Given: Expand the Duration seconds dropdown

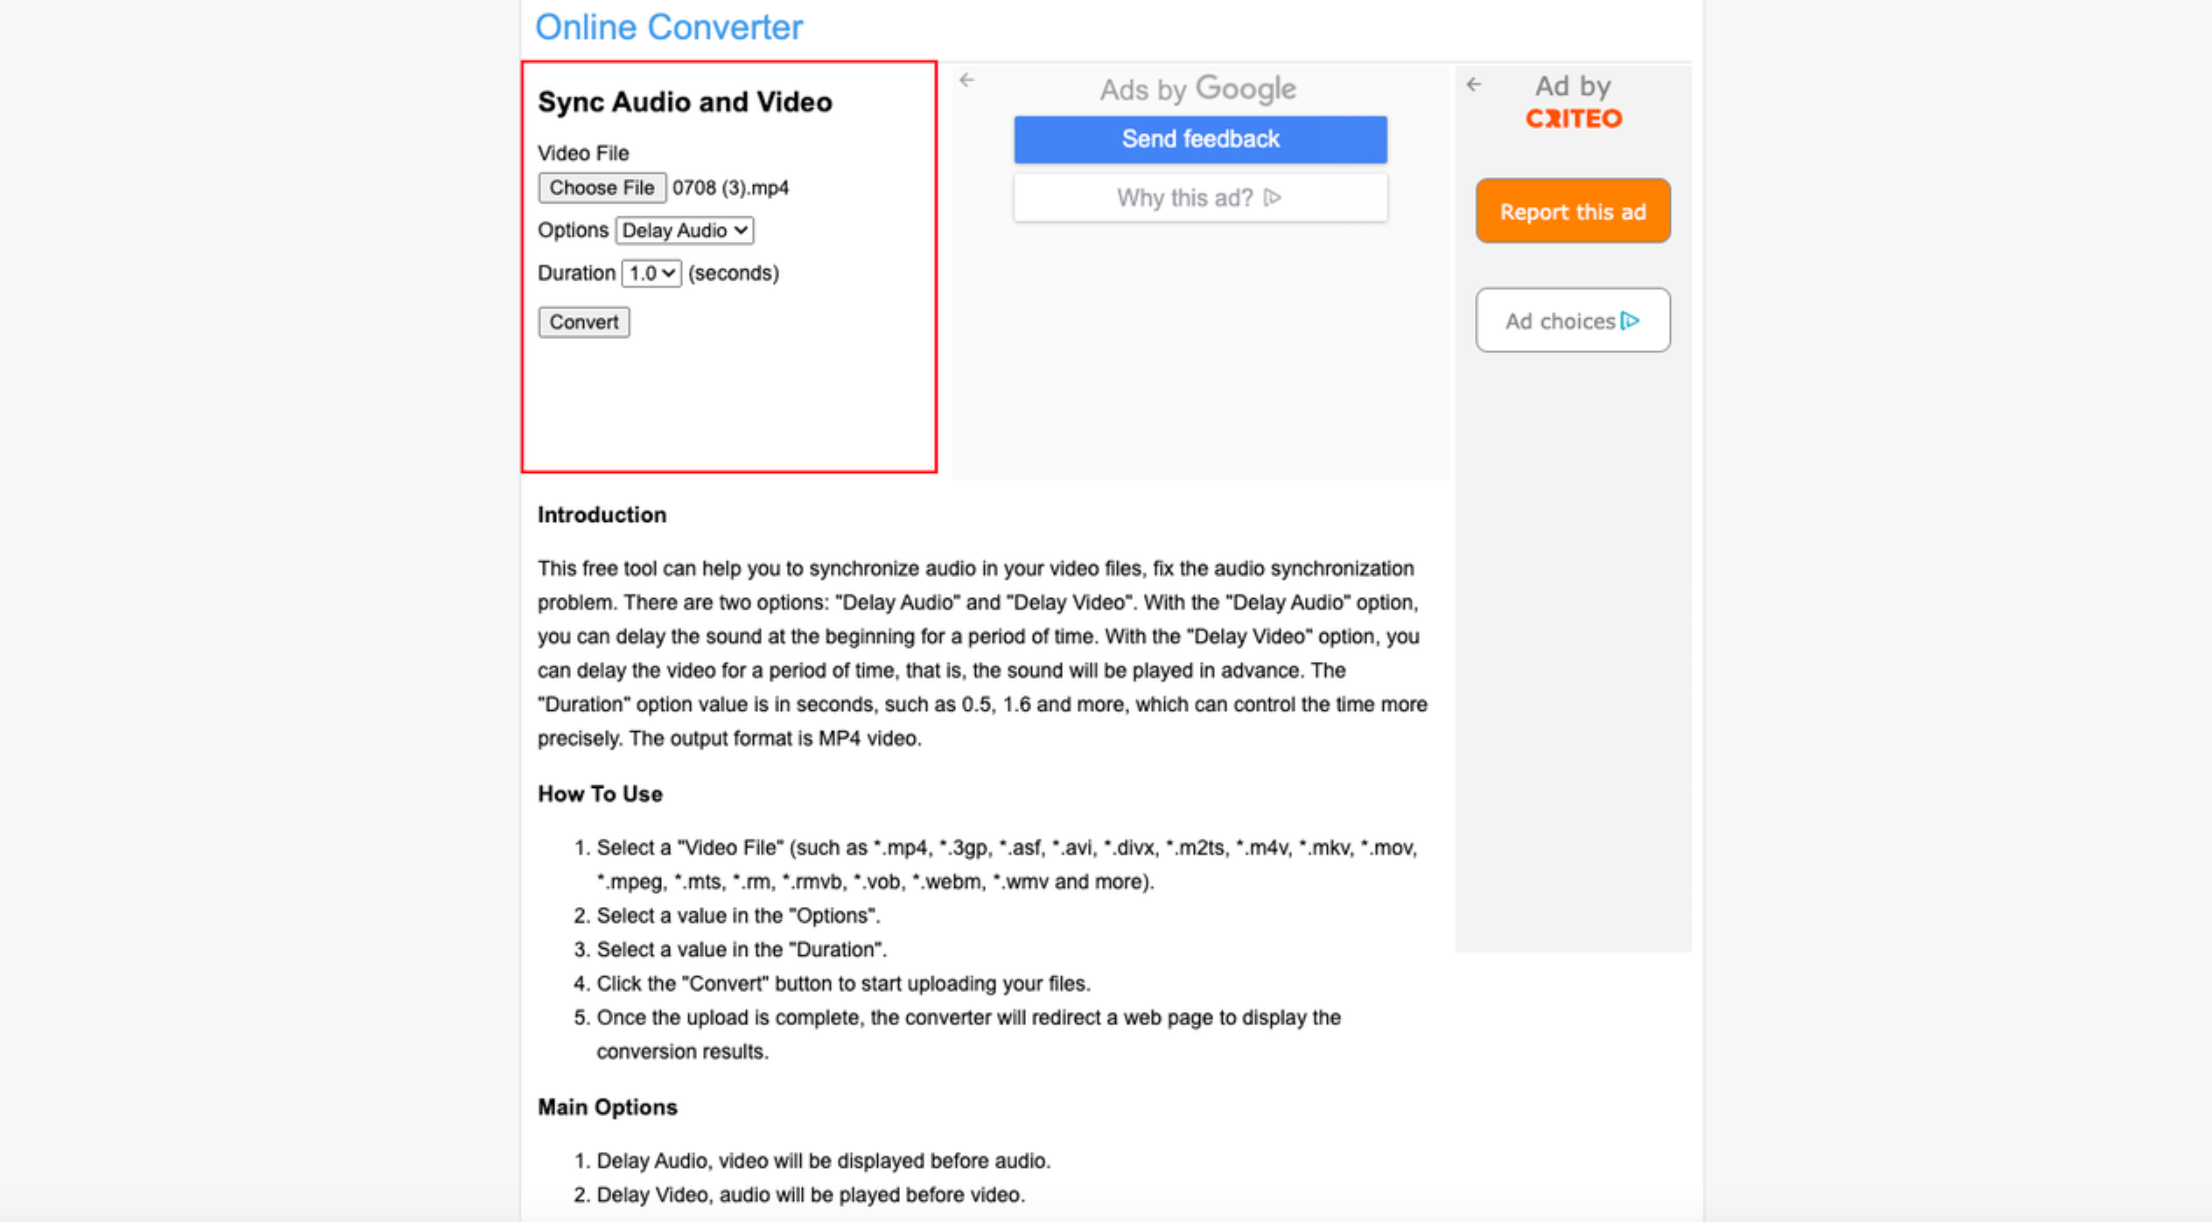Looking at the screenshot, I should click(650, 272).
